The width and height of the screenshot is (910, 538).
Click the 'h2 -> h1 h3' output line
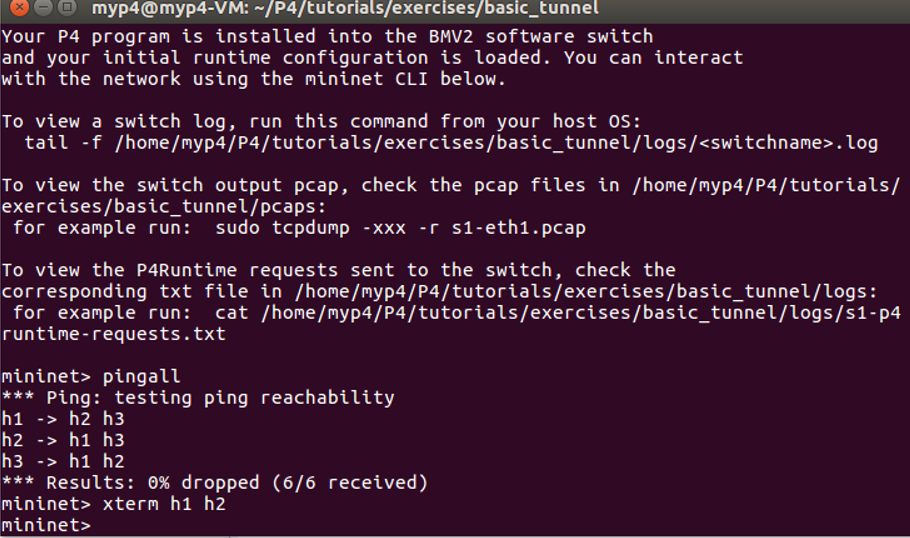click(63, 440)
